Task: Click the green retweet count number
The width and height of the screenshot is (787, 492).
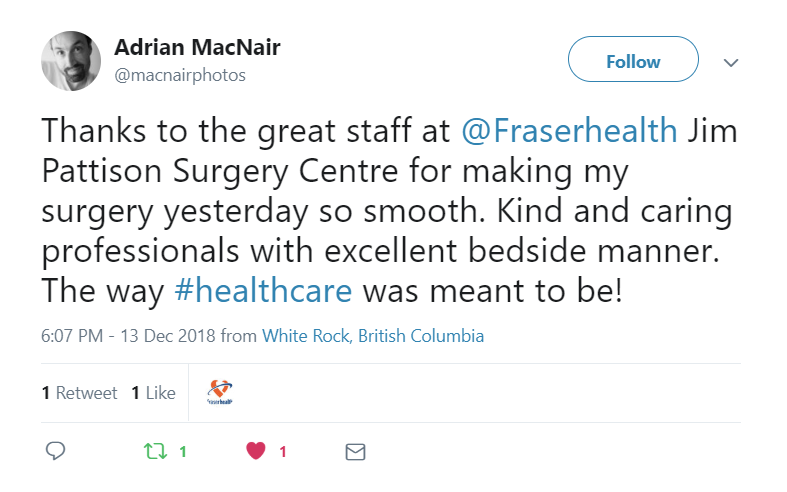Action: pos(183,451)
